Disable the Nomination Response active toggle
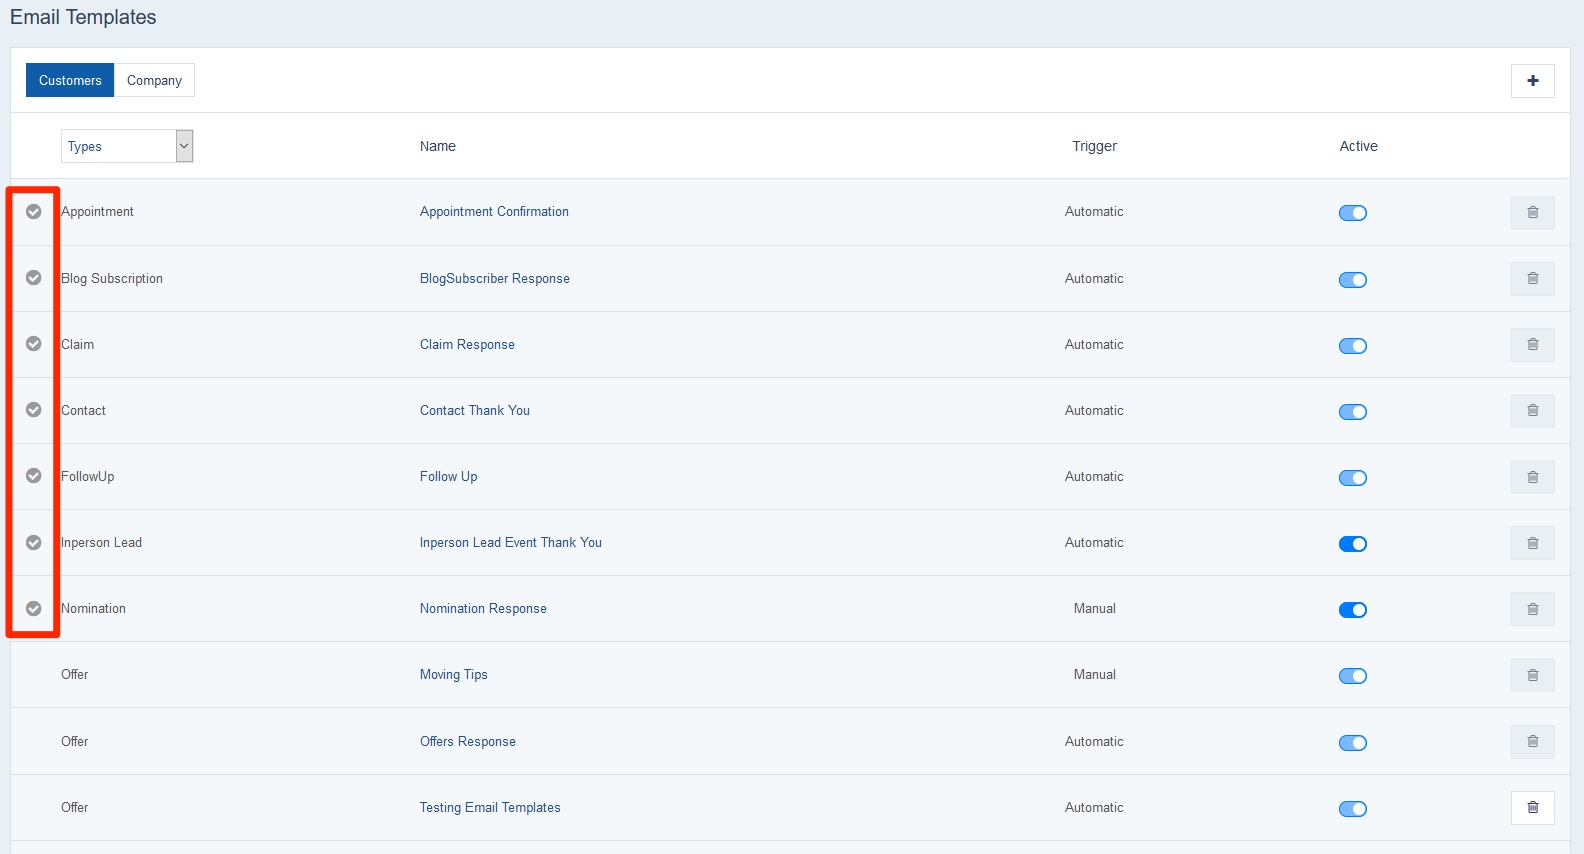 click(x=1352, y=610)
